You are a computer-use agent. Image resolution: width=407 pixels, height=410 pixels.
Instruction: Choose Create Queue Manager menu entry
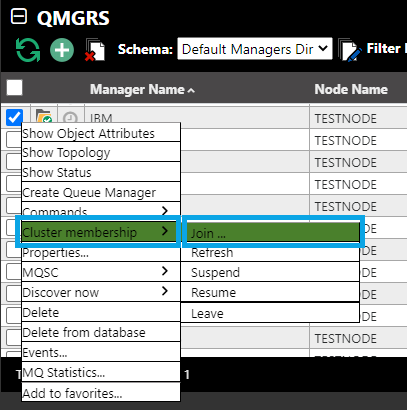pyautogui.click(x=101, y=192)
